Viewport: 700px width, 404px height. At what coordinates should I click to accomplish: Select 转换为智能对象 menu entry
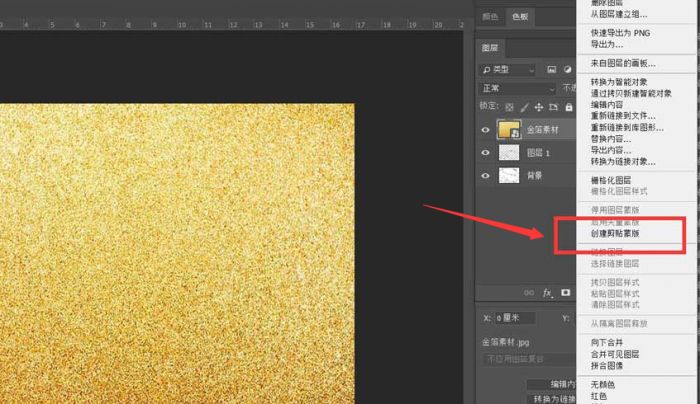[x=622, y=82]
